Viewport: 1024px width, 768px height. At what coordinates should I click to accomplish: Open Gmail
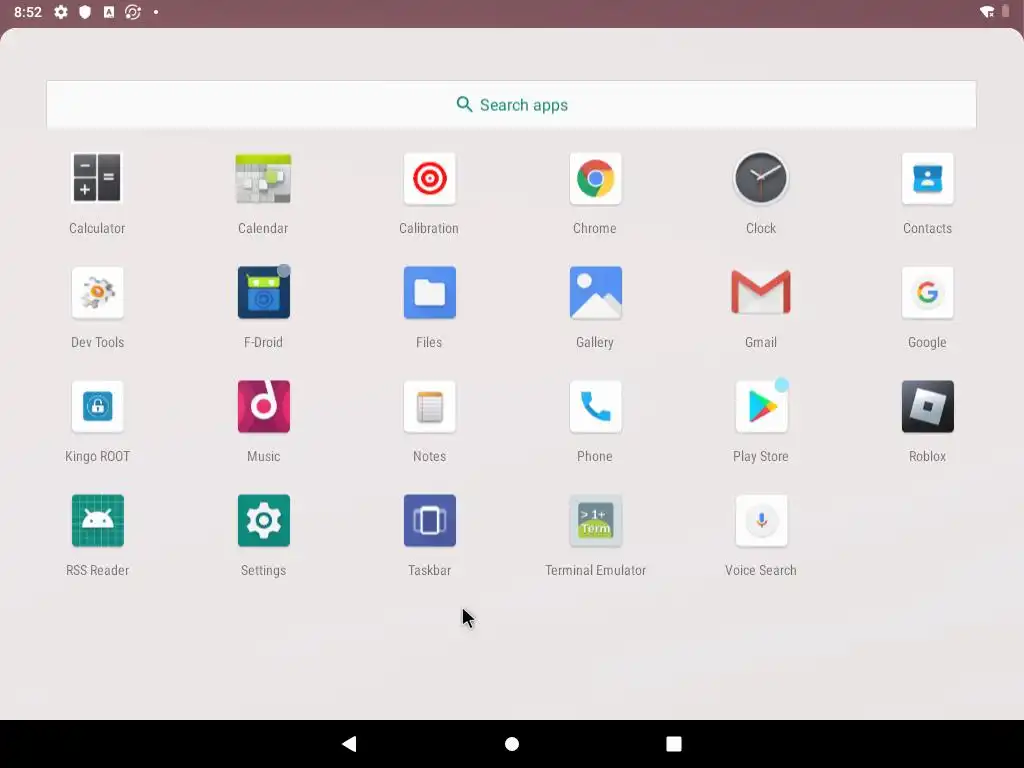point(761,293)
